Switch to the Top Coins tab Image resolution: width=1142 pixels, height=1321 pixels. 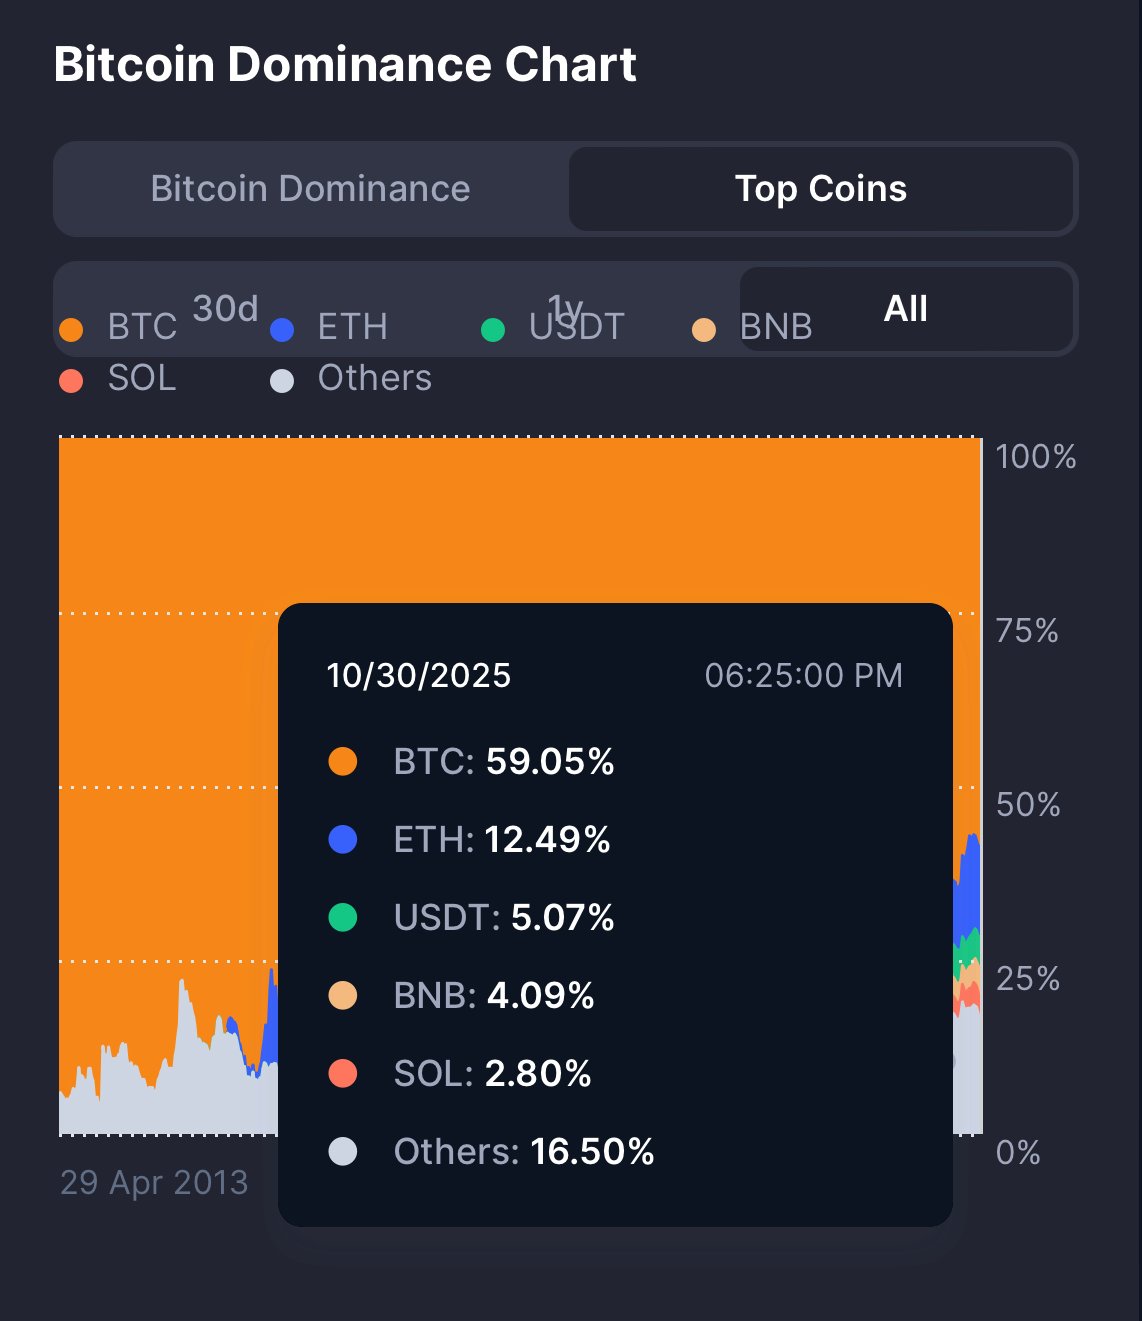click(821, 189)
